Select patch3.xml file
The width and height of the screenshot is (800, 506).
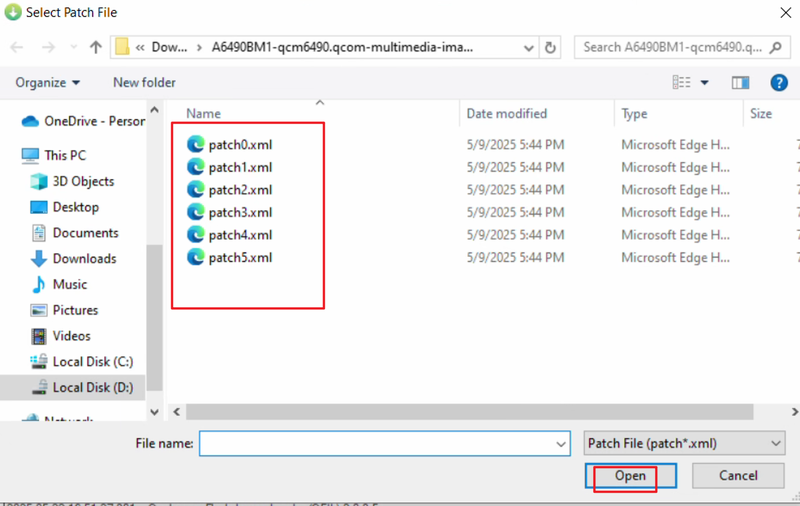230,212
